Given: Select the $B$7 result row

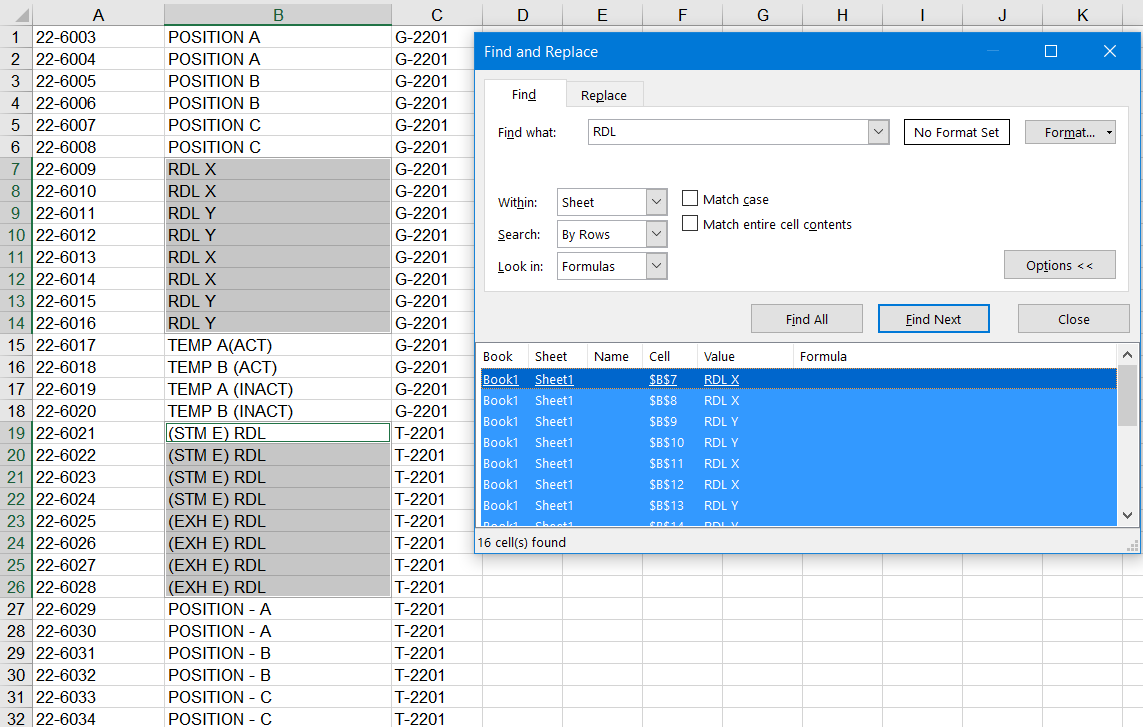Looking at the screenshot, I should click(798, 379).
